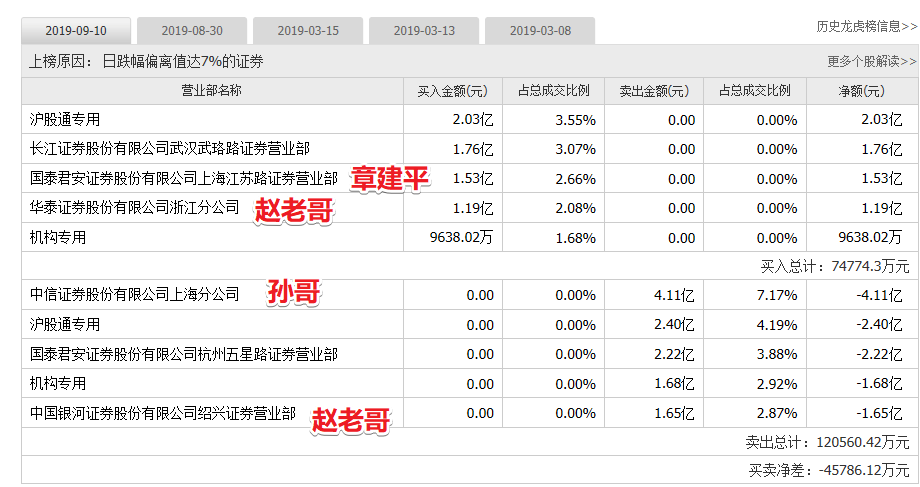Click the 卖出金额(元) column header

pyautogui.click(x=654, y=91)
